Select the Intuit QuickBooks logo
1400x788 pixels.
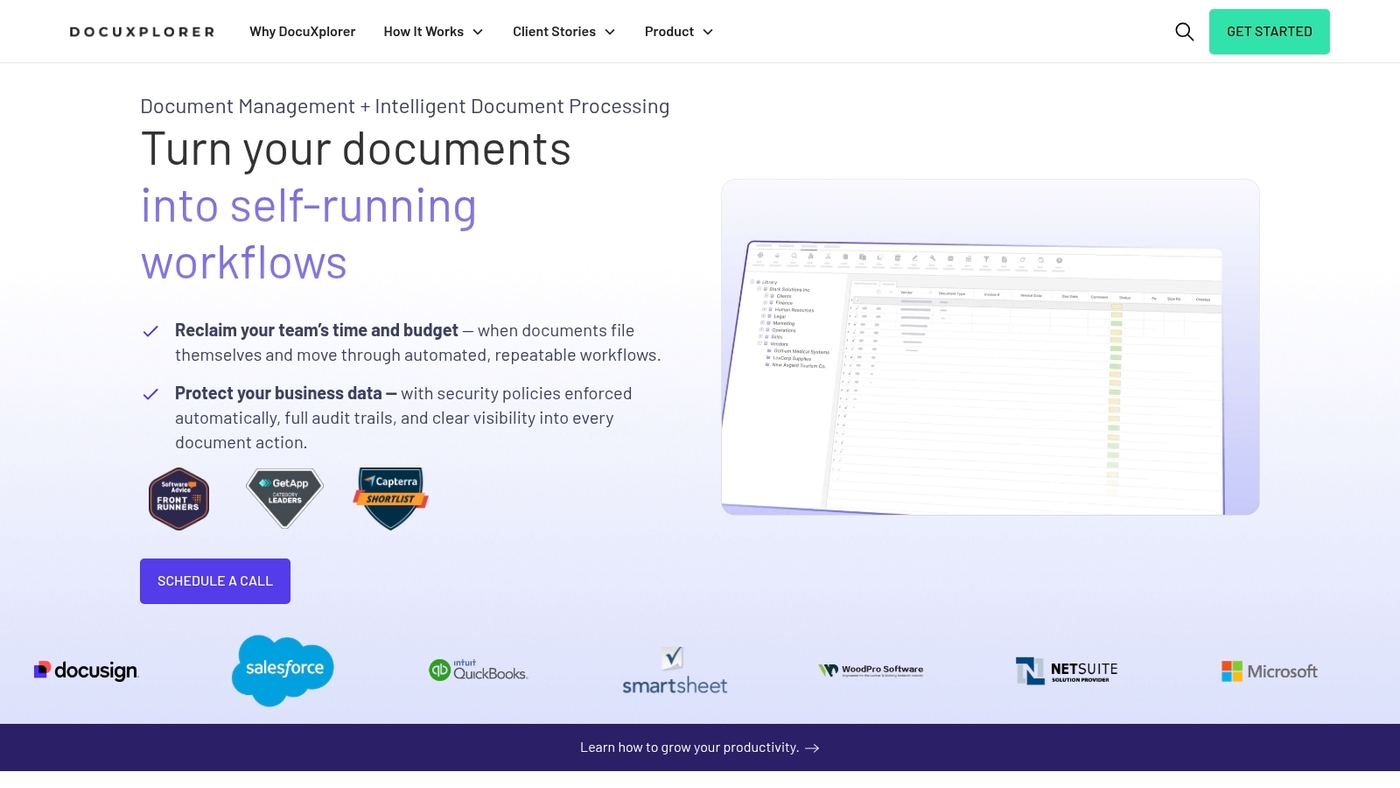[x=478, y=670]
